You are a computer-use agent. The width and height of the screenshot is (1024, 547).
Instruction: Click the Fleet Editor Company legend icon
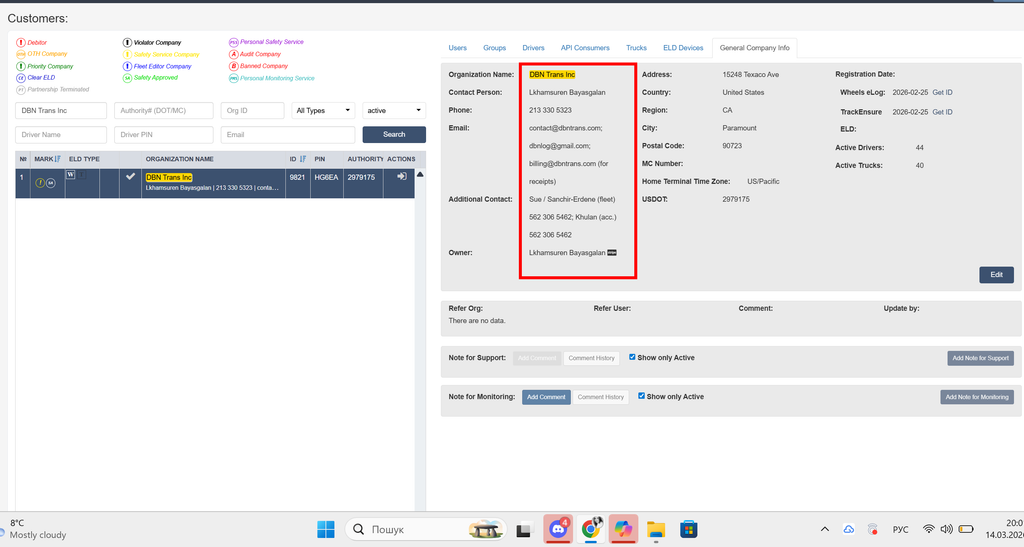(127, 66)
